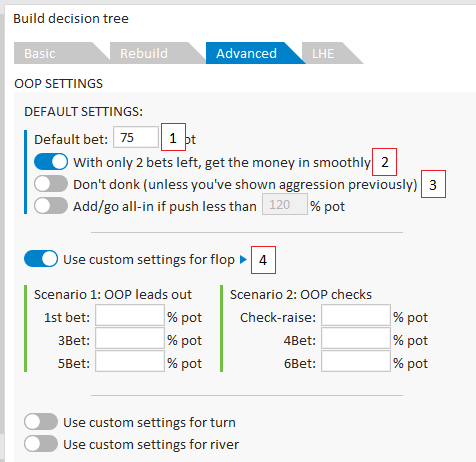The height and width of the screenshot is (462, 476).
Task: Open the Rebuild tab
Action: click(x=153, y=53)
